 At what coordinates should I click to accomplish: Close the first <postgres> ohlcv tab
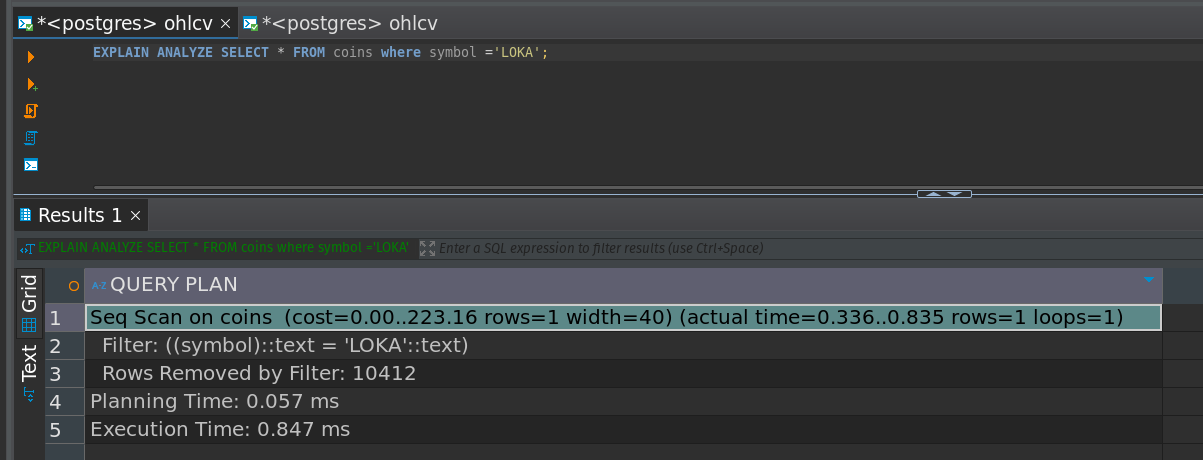click(225, 23)
